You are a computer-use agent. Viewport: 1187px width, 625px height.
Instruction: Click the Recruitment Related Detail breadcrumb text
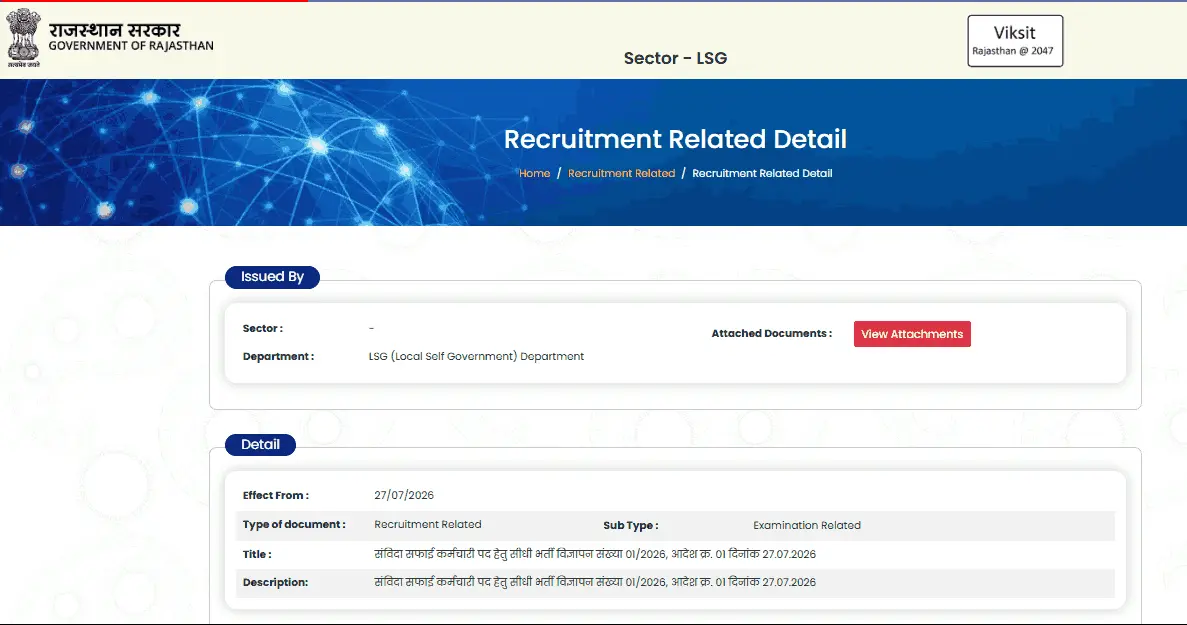762,173
